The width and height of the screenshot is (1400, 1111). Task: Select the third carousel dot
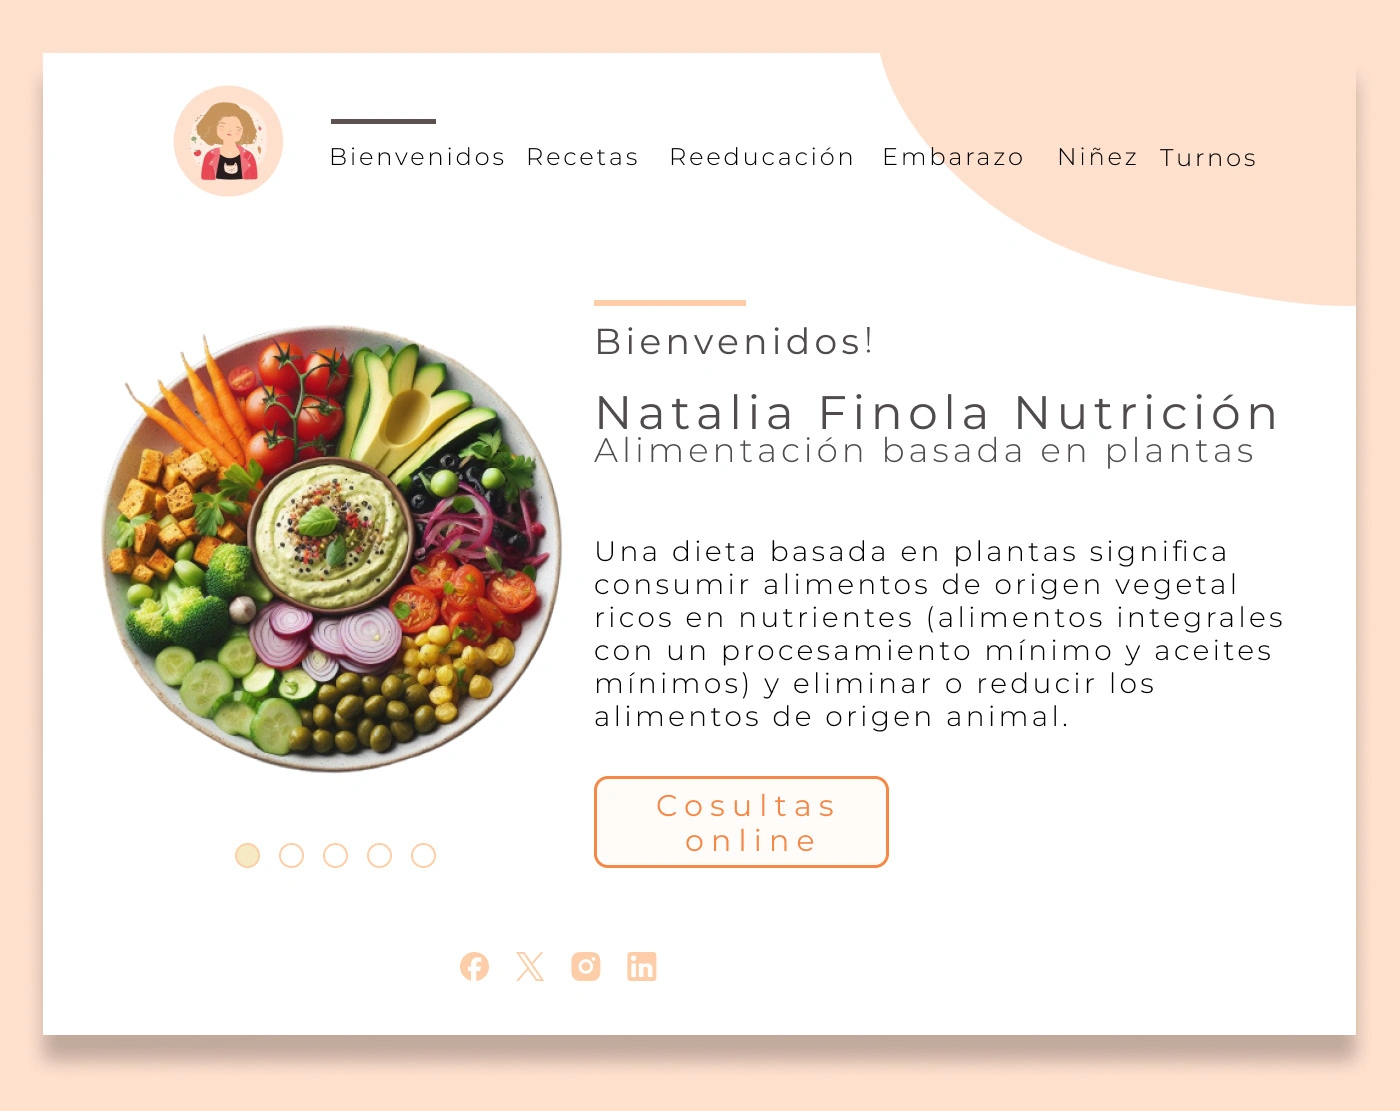coord(335,856)
